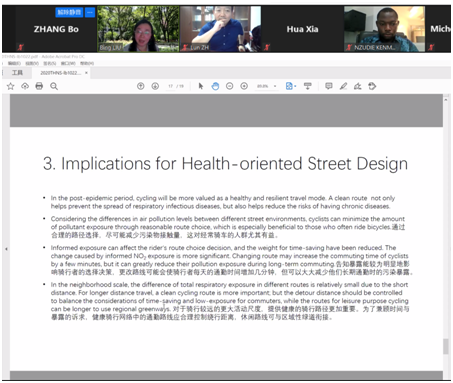The height and width of the screenshot is (383, 453).
Task: Click the read mode keyboard icon
Action: coord(308,86)
